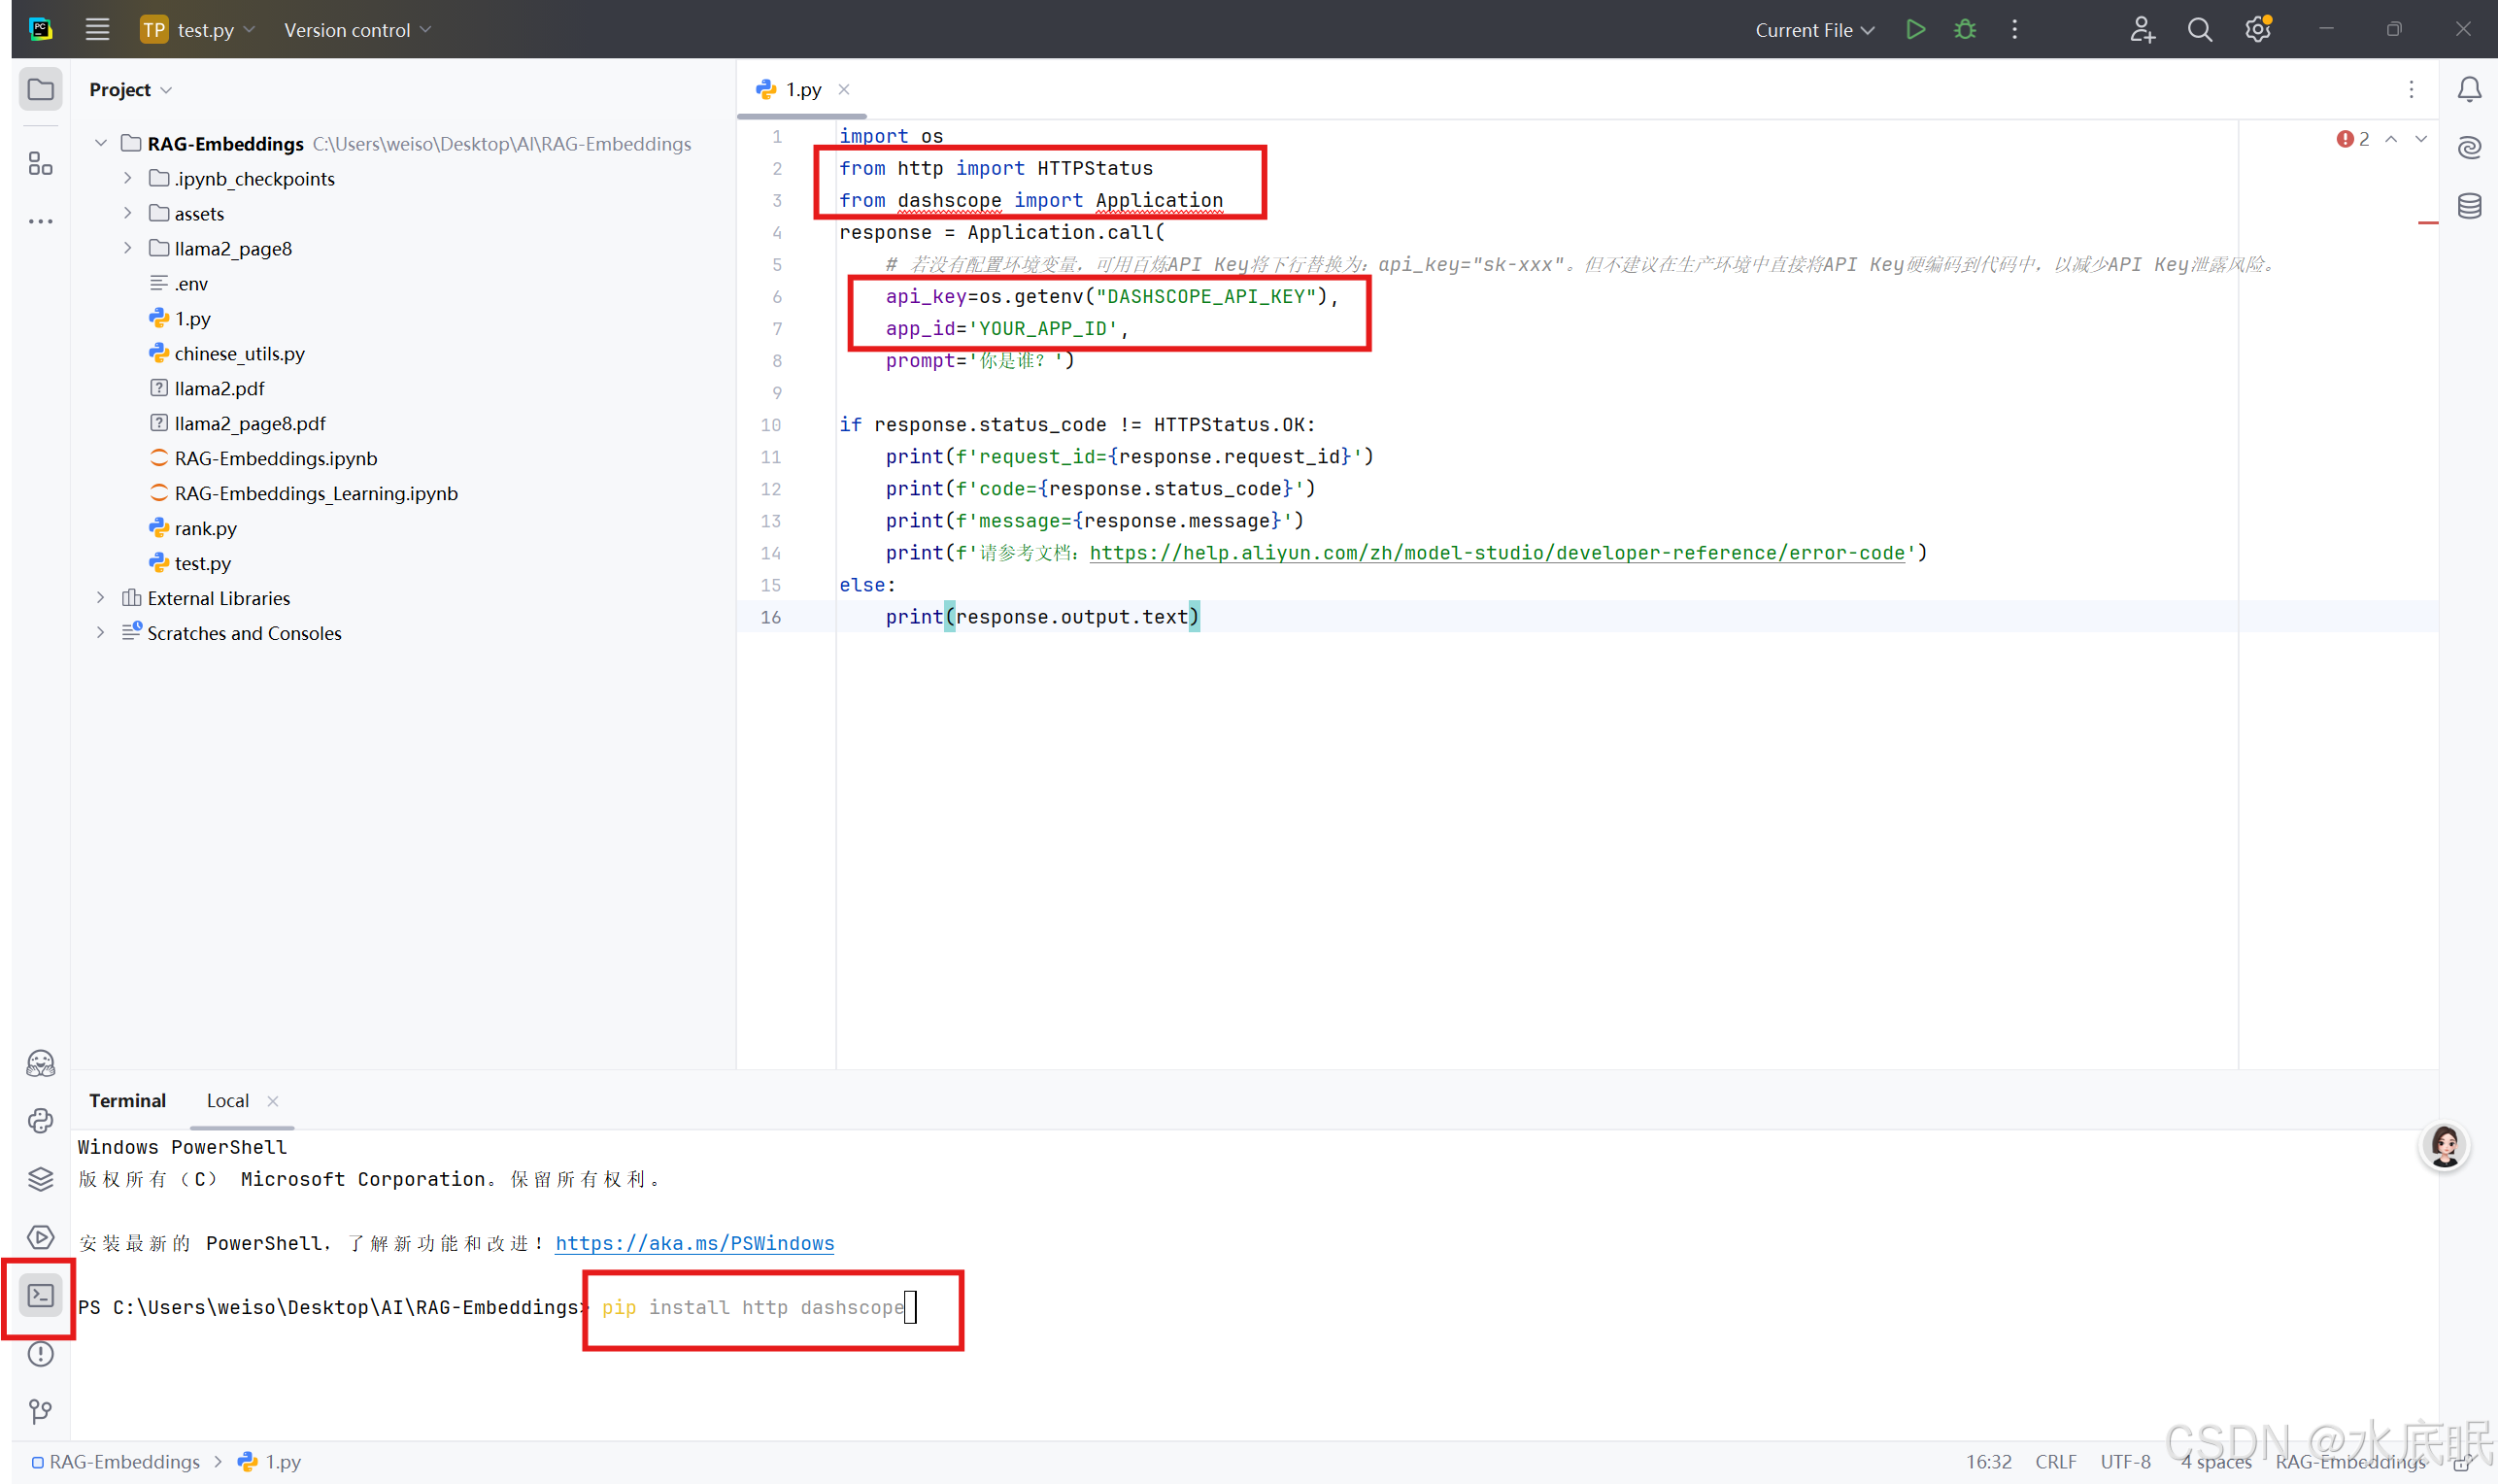Open rank.py in the project tree
The height and width of the screenshot is (1484, 2498).
[205, 528]
